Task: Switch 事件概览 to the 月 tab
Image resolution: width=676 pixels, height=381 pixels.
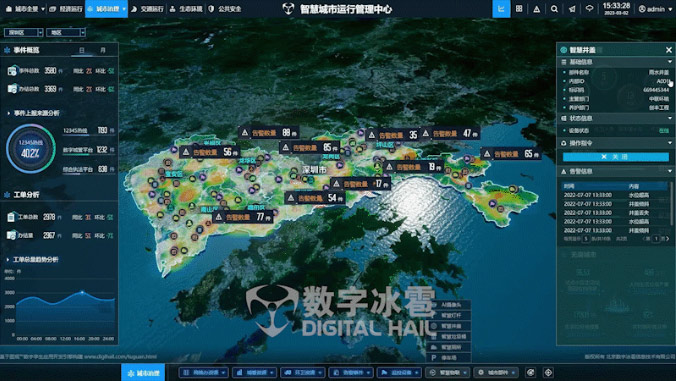Action: tap(103, 50)
